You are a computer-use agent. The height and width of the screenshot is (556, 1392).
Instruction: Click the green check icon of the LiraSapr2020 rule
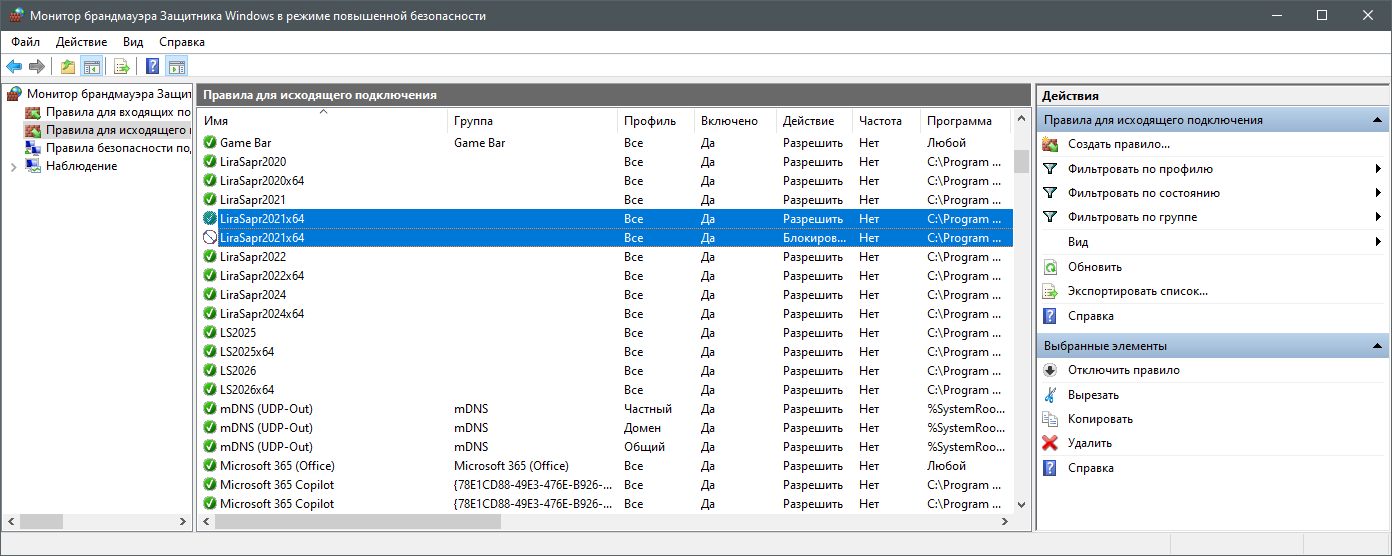click(x=210, y=162)
